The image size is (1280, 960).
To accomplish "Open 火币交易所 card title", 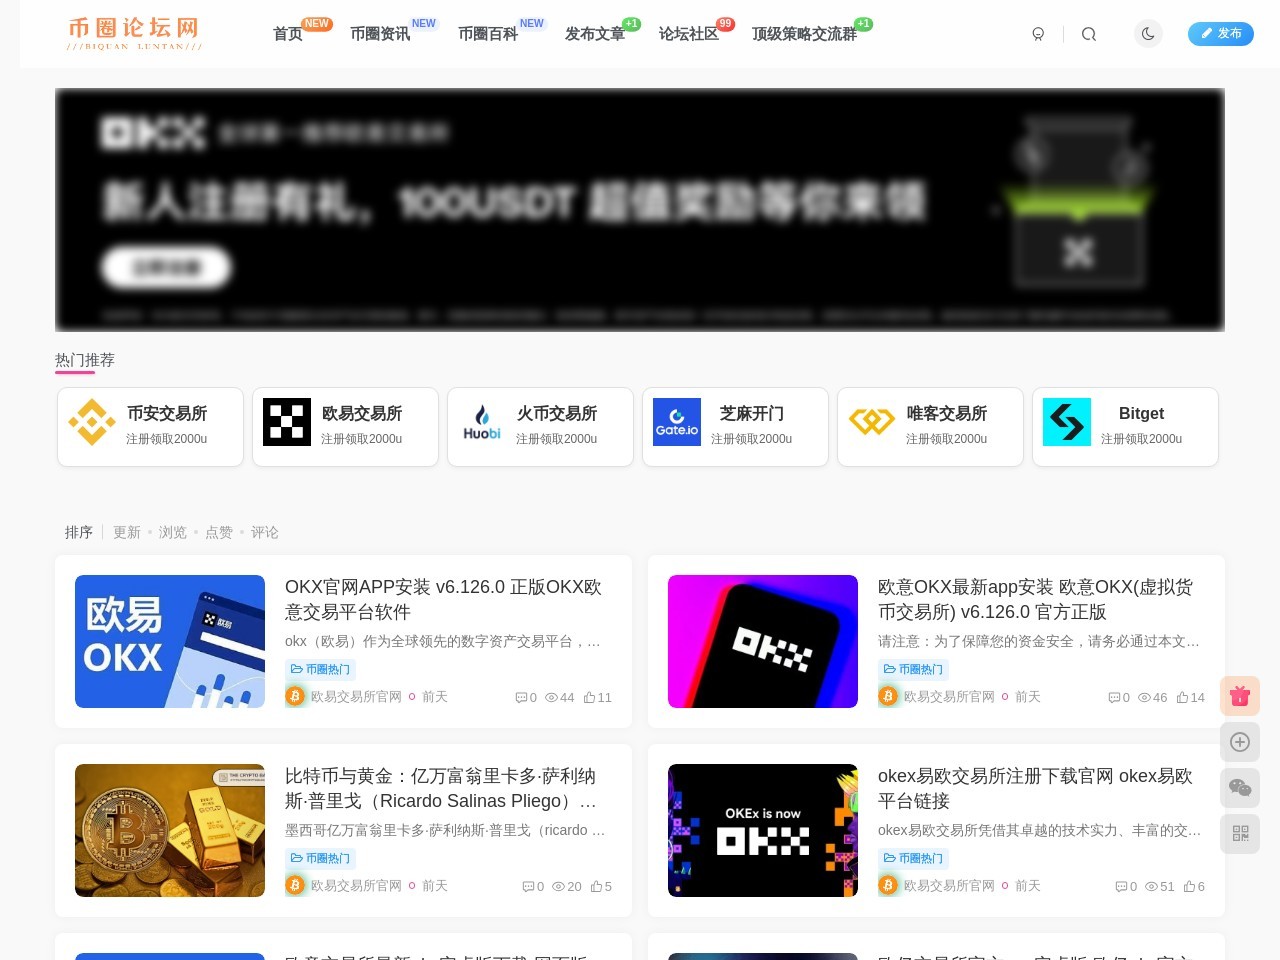I will pyautogui.click(x=557, y=414).
